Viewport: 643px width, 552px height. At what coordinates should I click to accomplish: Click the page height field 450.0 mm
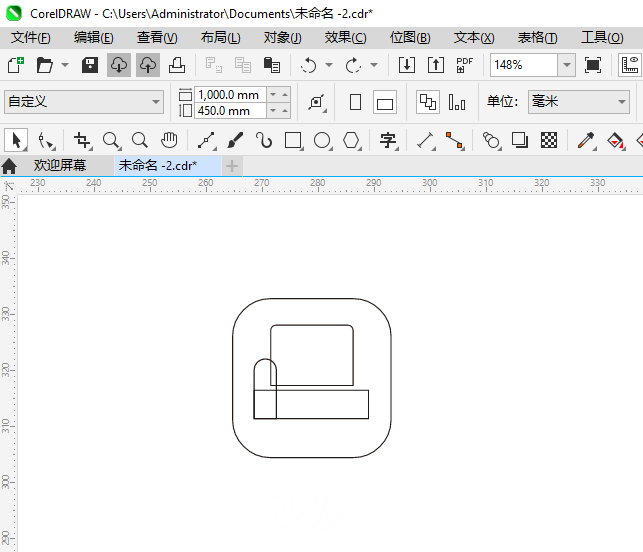pyautogui.click(x=230, y=111)
